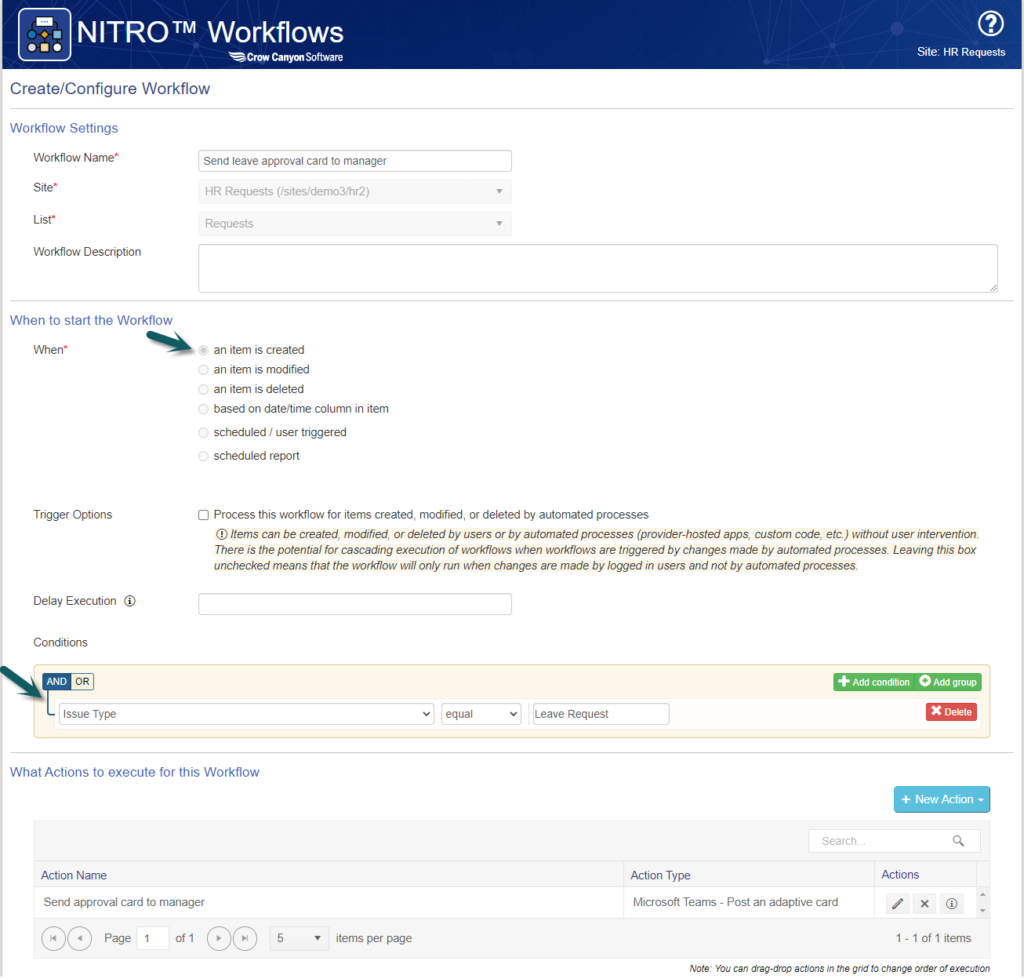Screen dimensions: 1024x979
Task: Expand the items per page dropdown
Action: click(x=300, y=939)
